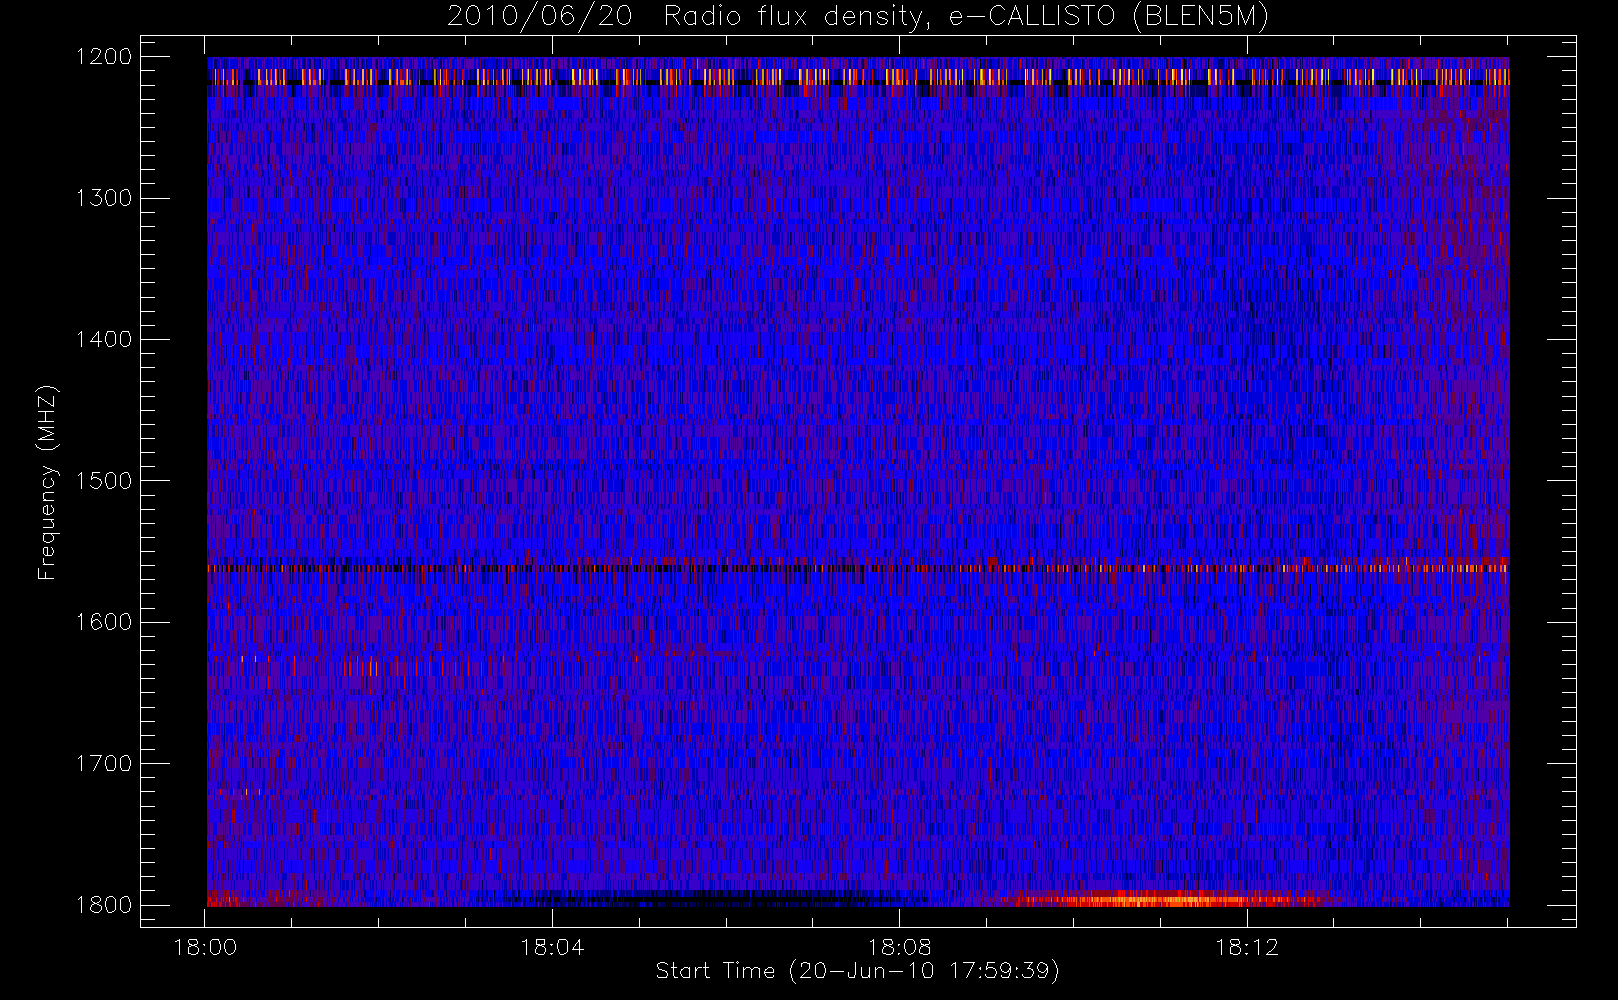Screen dimensions: 1618x1000
Task: Click the horizontal interference line near 1560 MHz
Action: click(x=858, y=568)
